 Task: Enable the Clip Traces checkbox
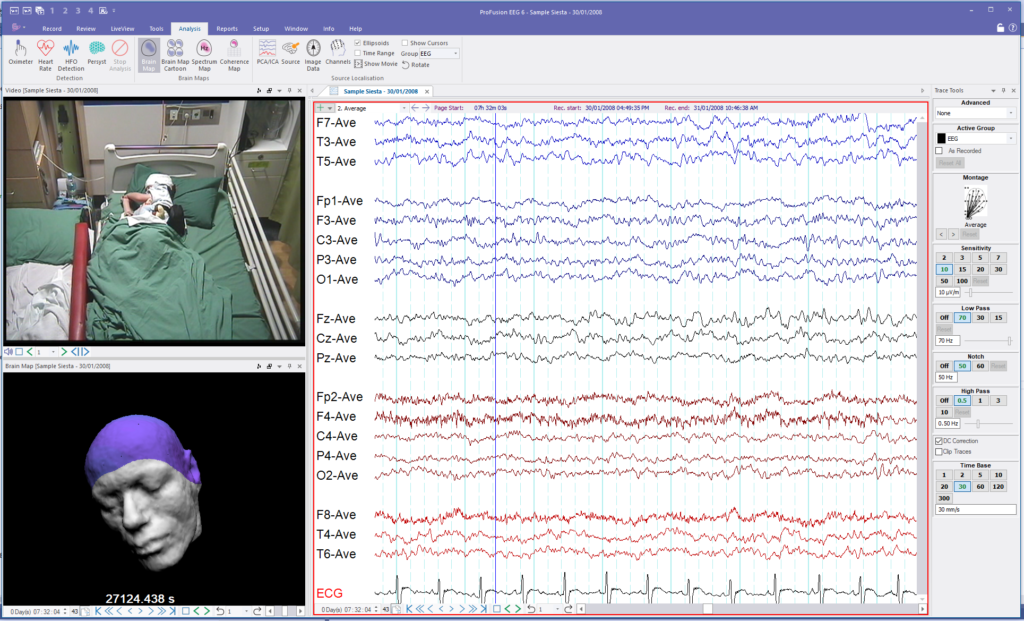(x=938, y=451)
